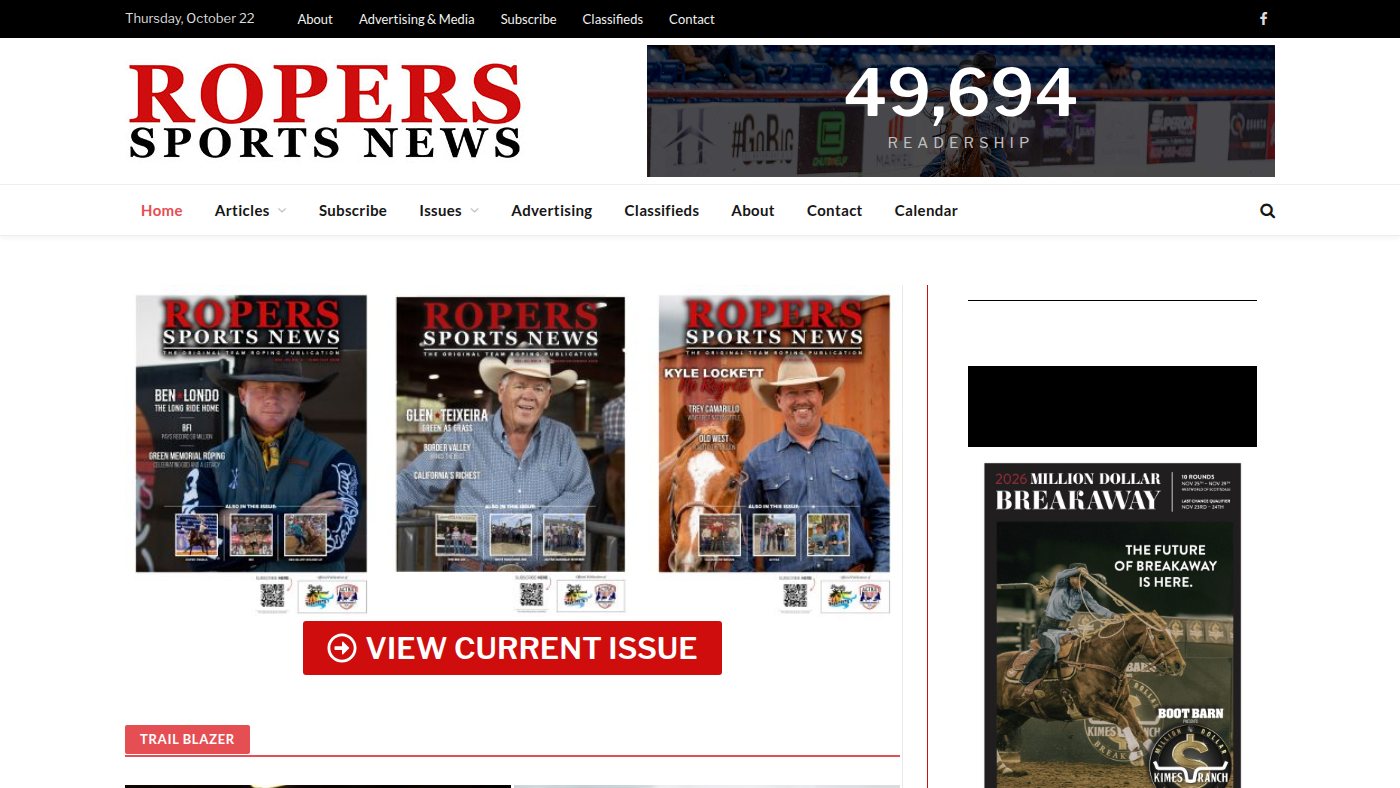Open the Calendar menu item

tap(926, 210)
